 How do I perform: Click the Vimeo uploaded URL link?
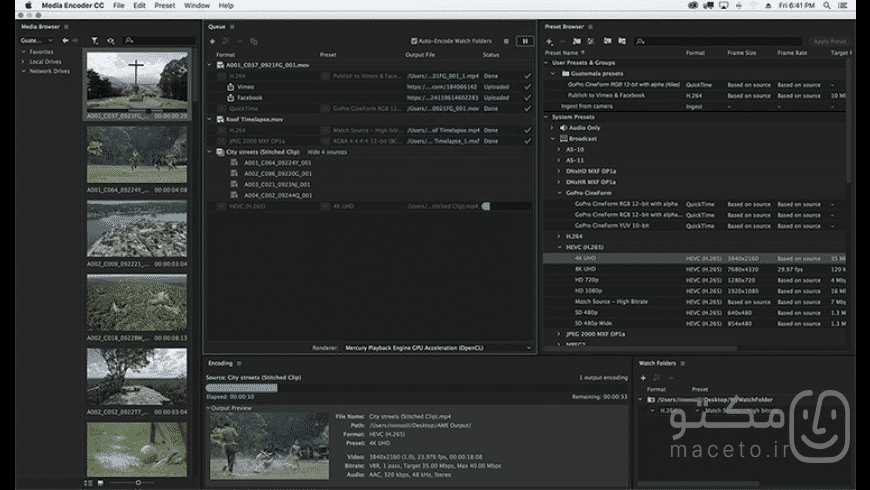(442, 87)
